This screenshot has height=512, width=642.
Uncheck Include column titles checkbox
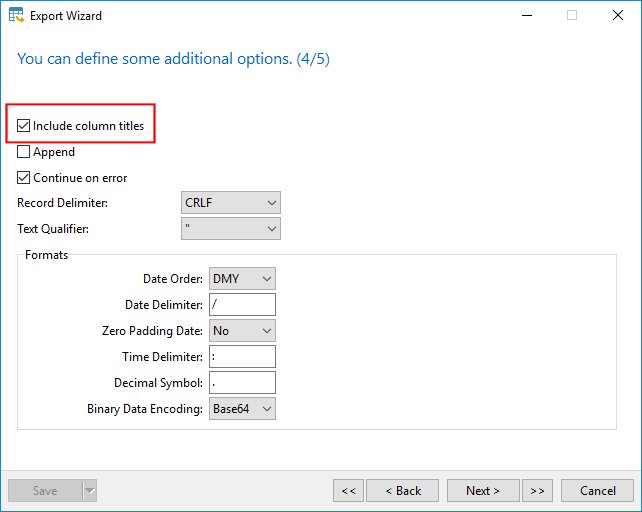(23, 125)
